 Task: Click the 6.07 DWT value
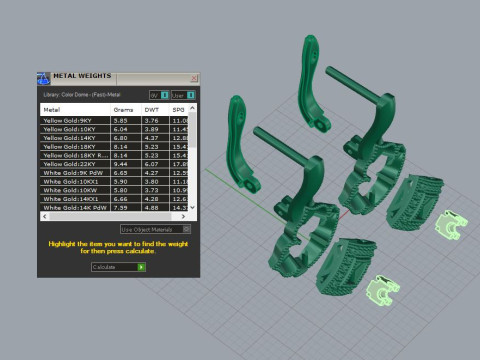[x=151, y=164]
